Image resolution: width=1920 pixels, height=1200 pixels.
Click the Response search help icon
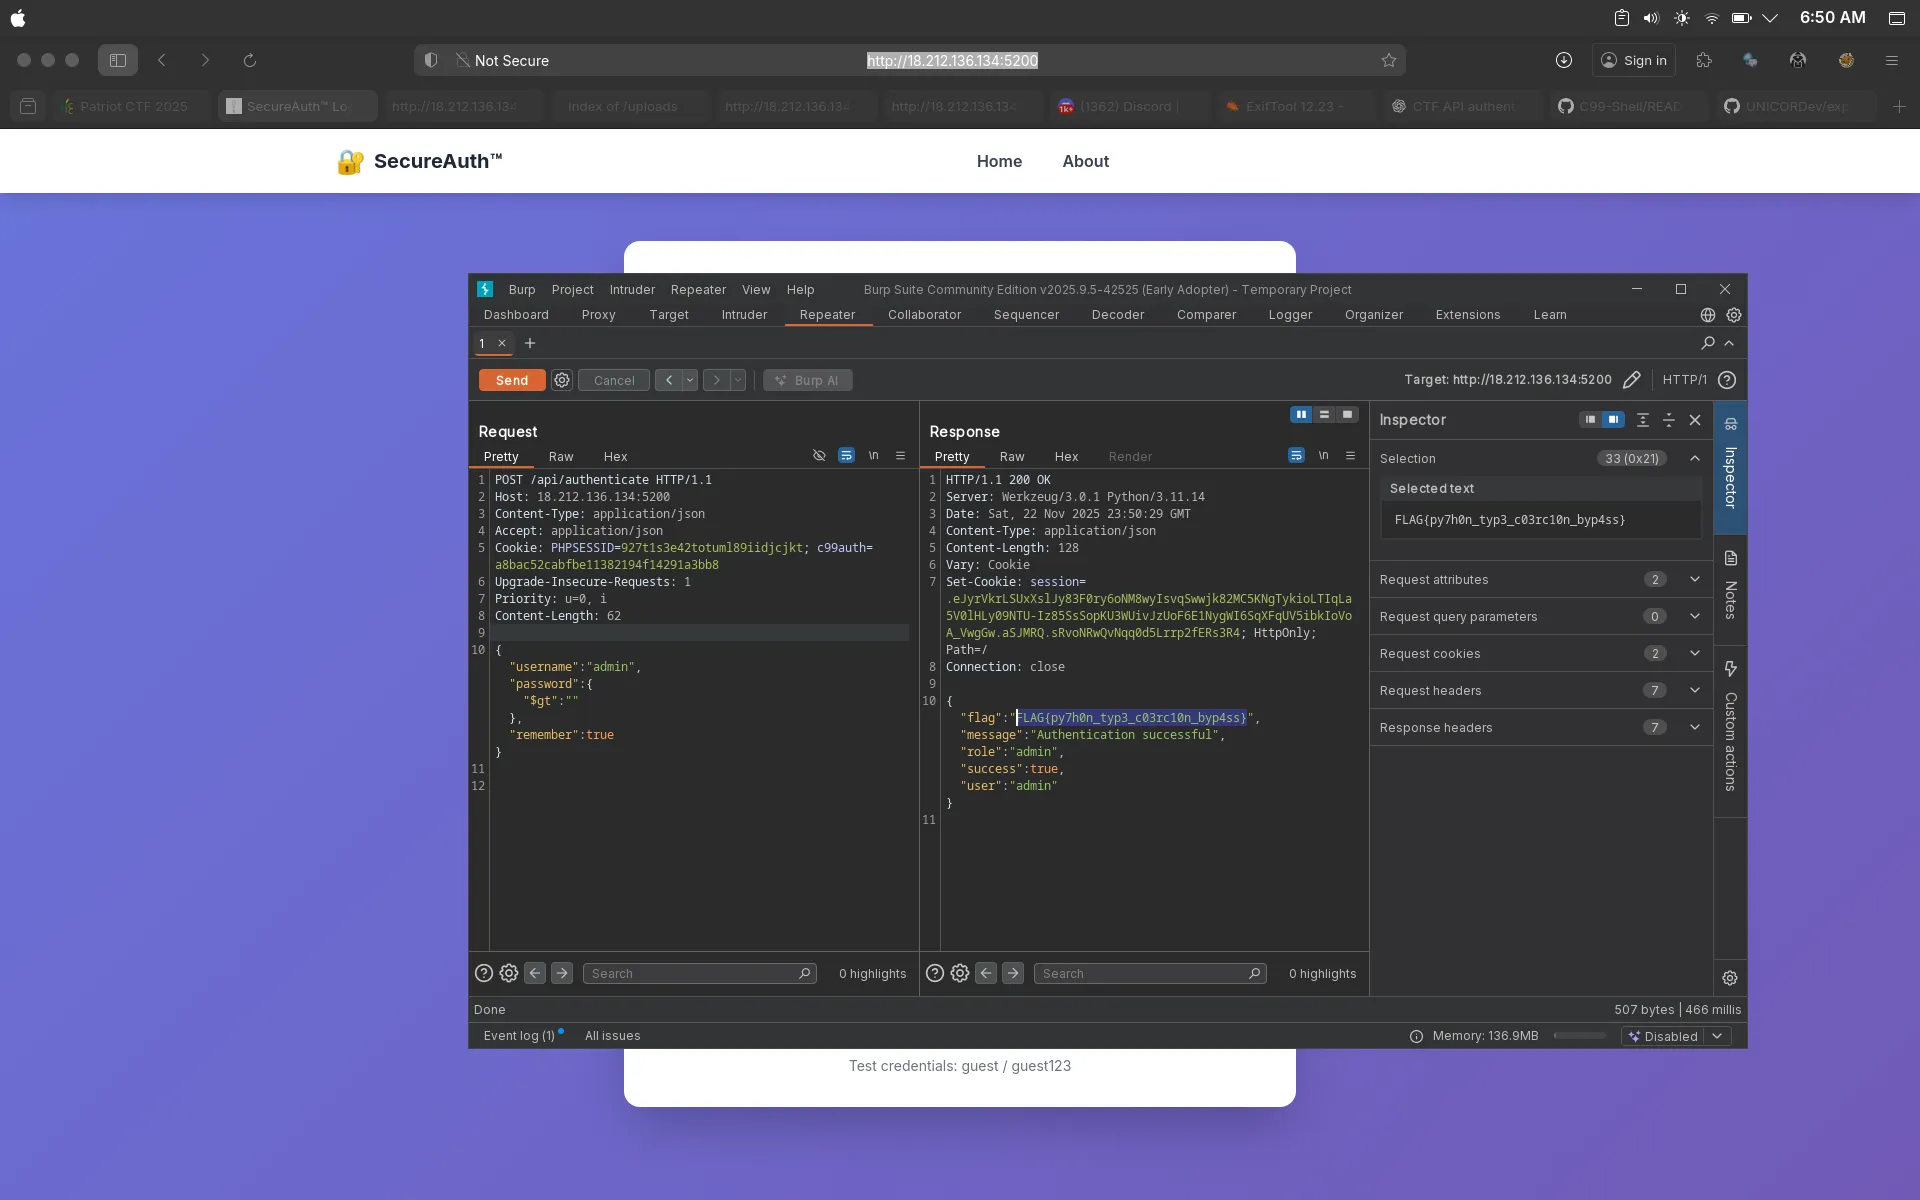point(935,973)
